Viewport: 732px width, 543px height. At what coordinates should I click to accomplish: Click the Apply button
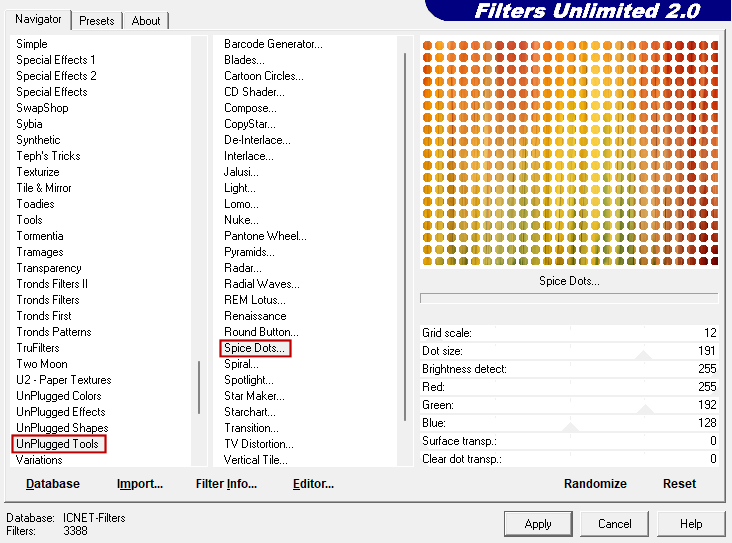coord(538,524)
